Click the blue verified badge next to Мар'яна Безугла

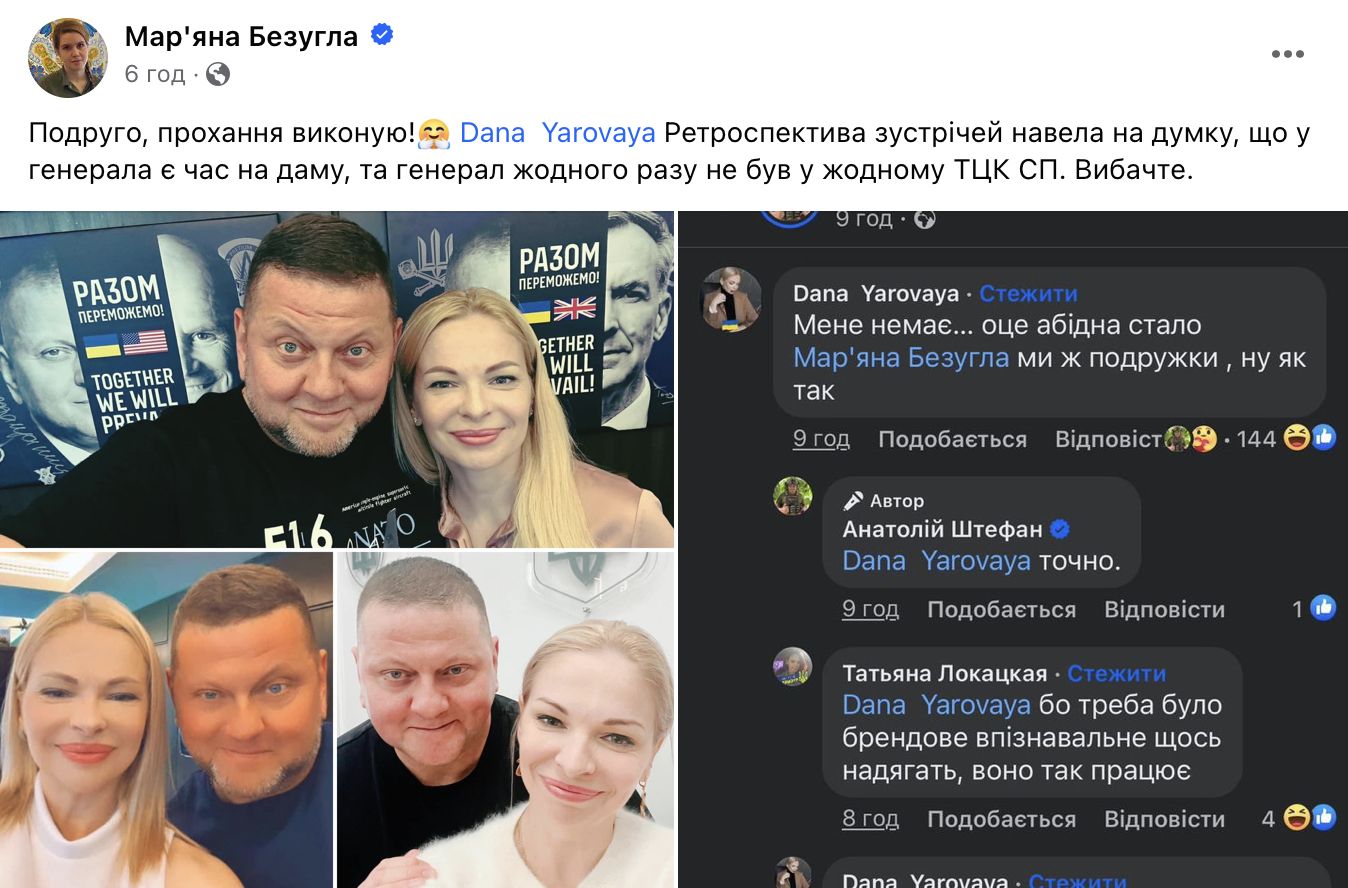[381, 36]
